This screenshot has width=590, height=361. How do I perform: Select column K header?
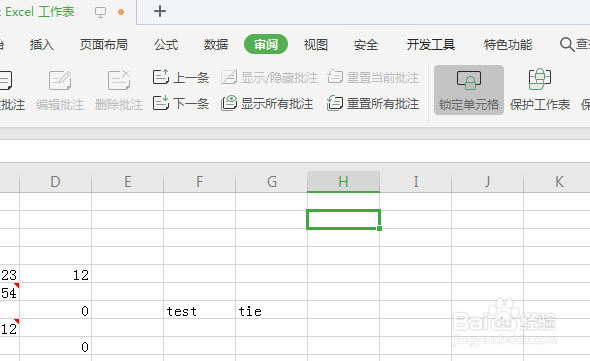(557, 182)
